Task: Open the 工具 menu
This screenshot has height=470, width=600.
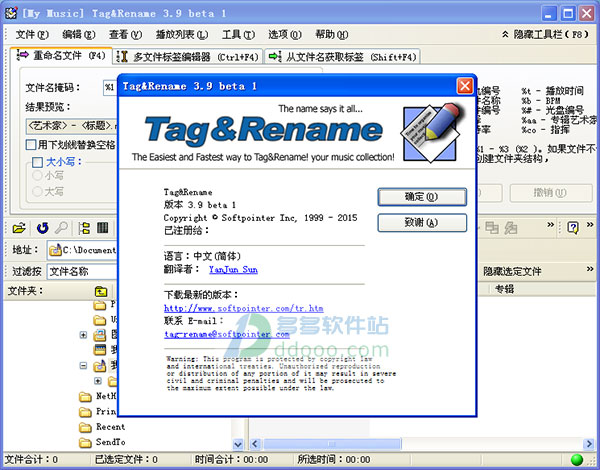Action: [238, 34]
